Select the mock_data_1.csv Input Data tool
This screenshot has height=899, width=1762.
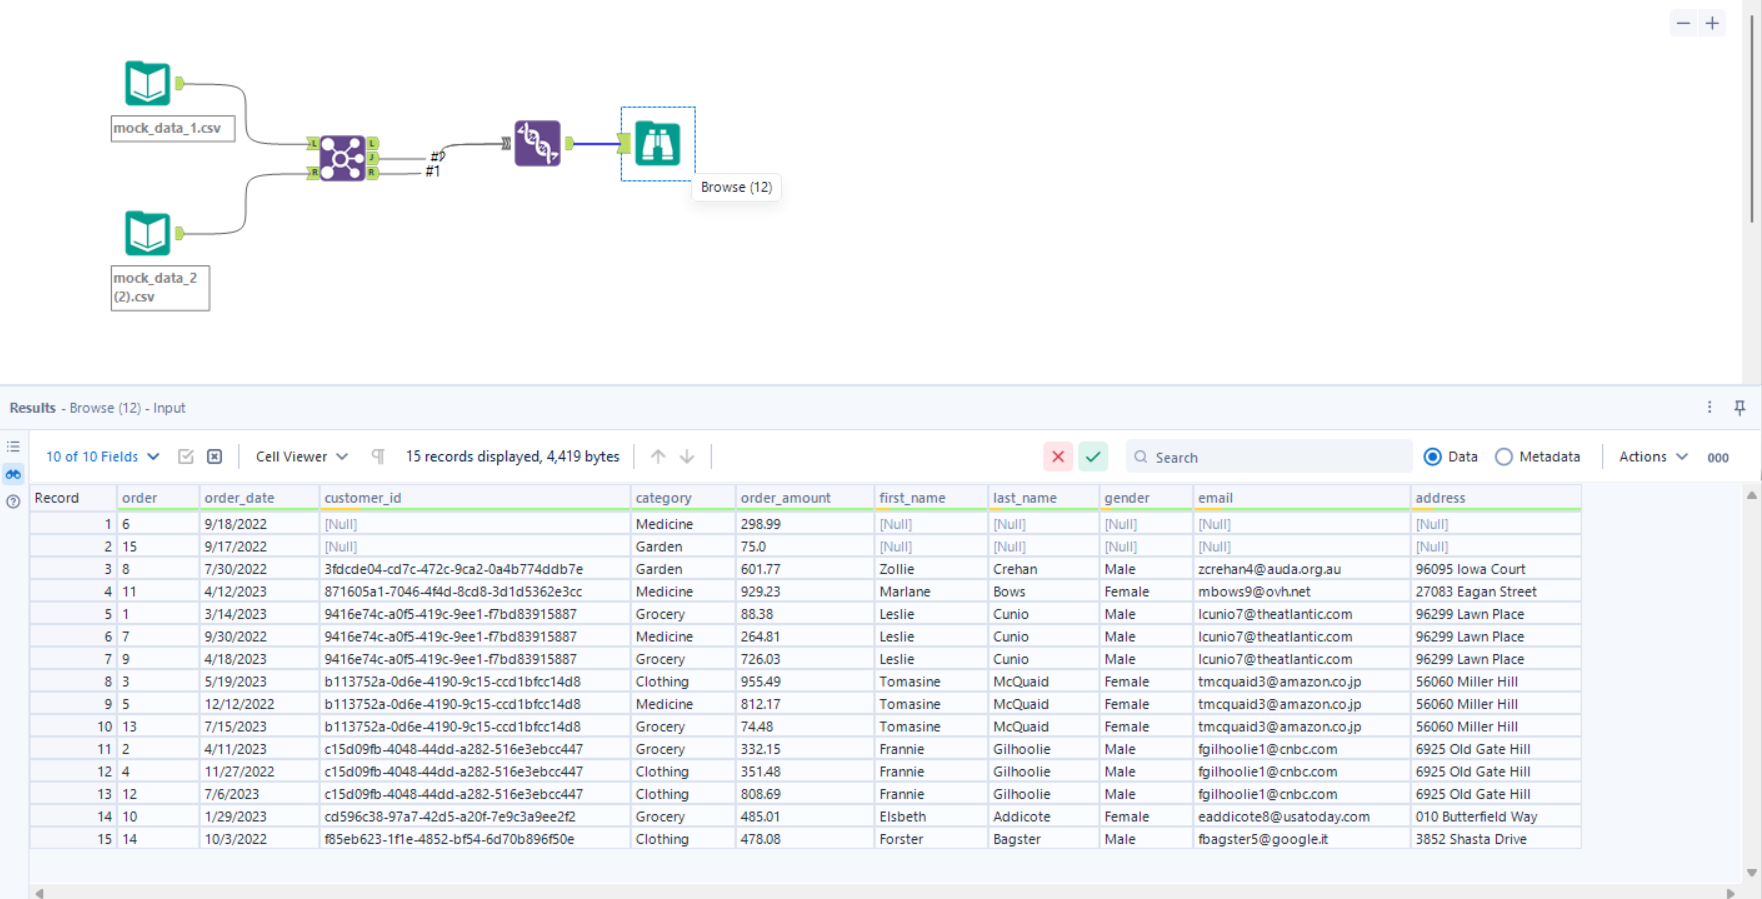coord(147,83)
